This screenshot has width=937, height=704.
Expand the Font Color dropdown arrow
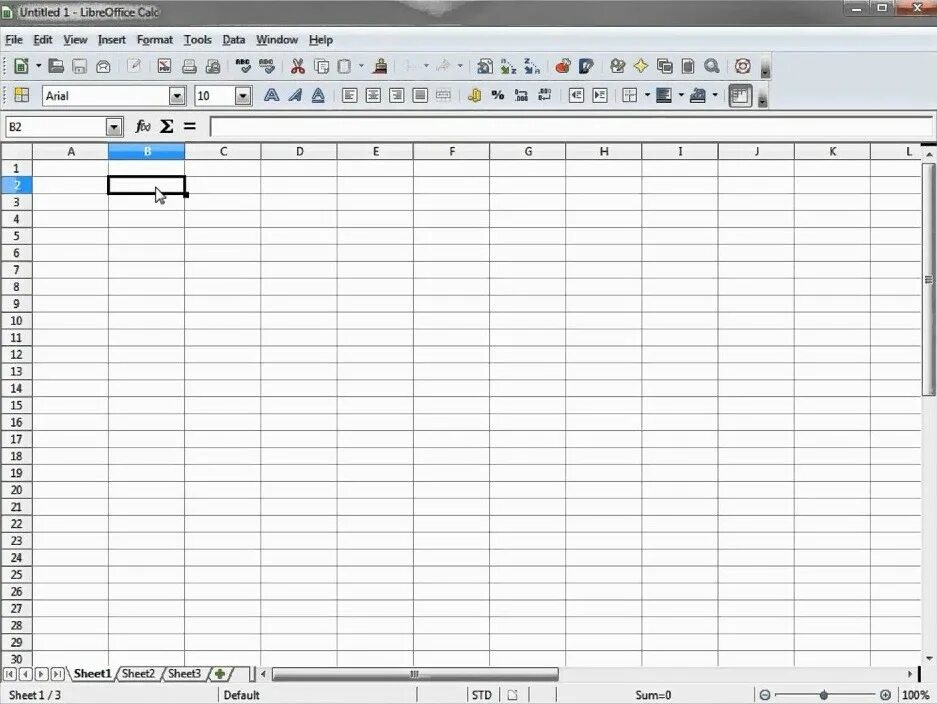[715, 96]
